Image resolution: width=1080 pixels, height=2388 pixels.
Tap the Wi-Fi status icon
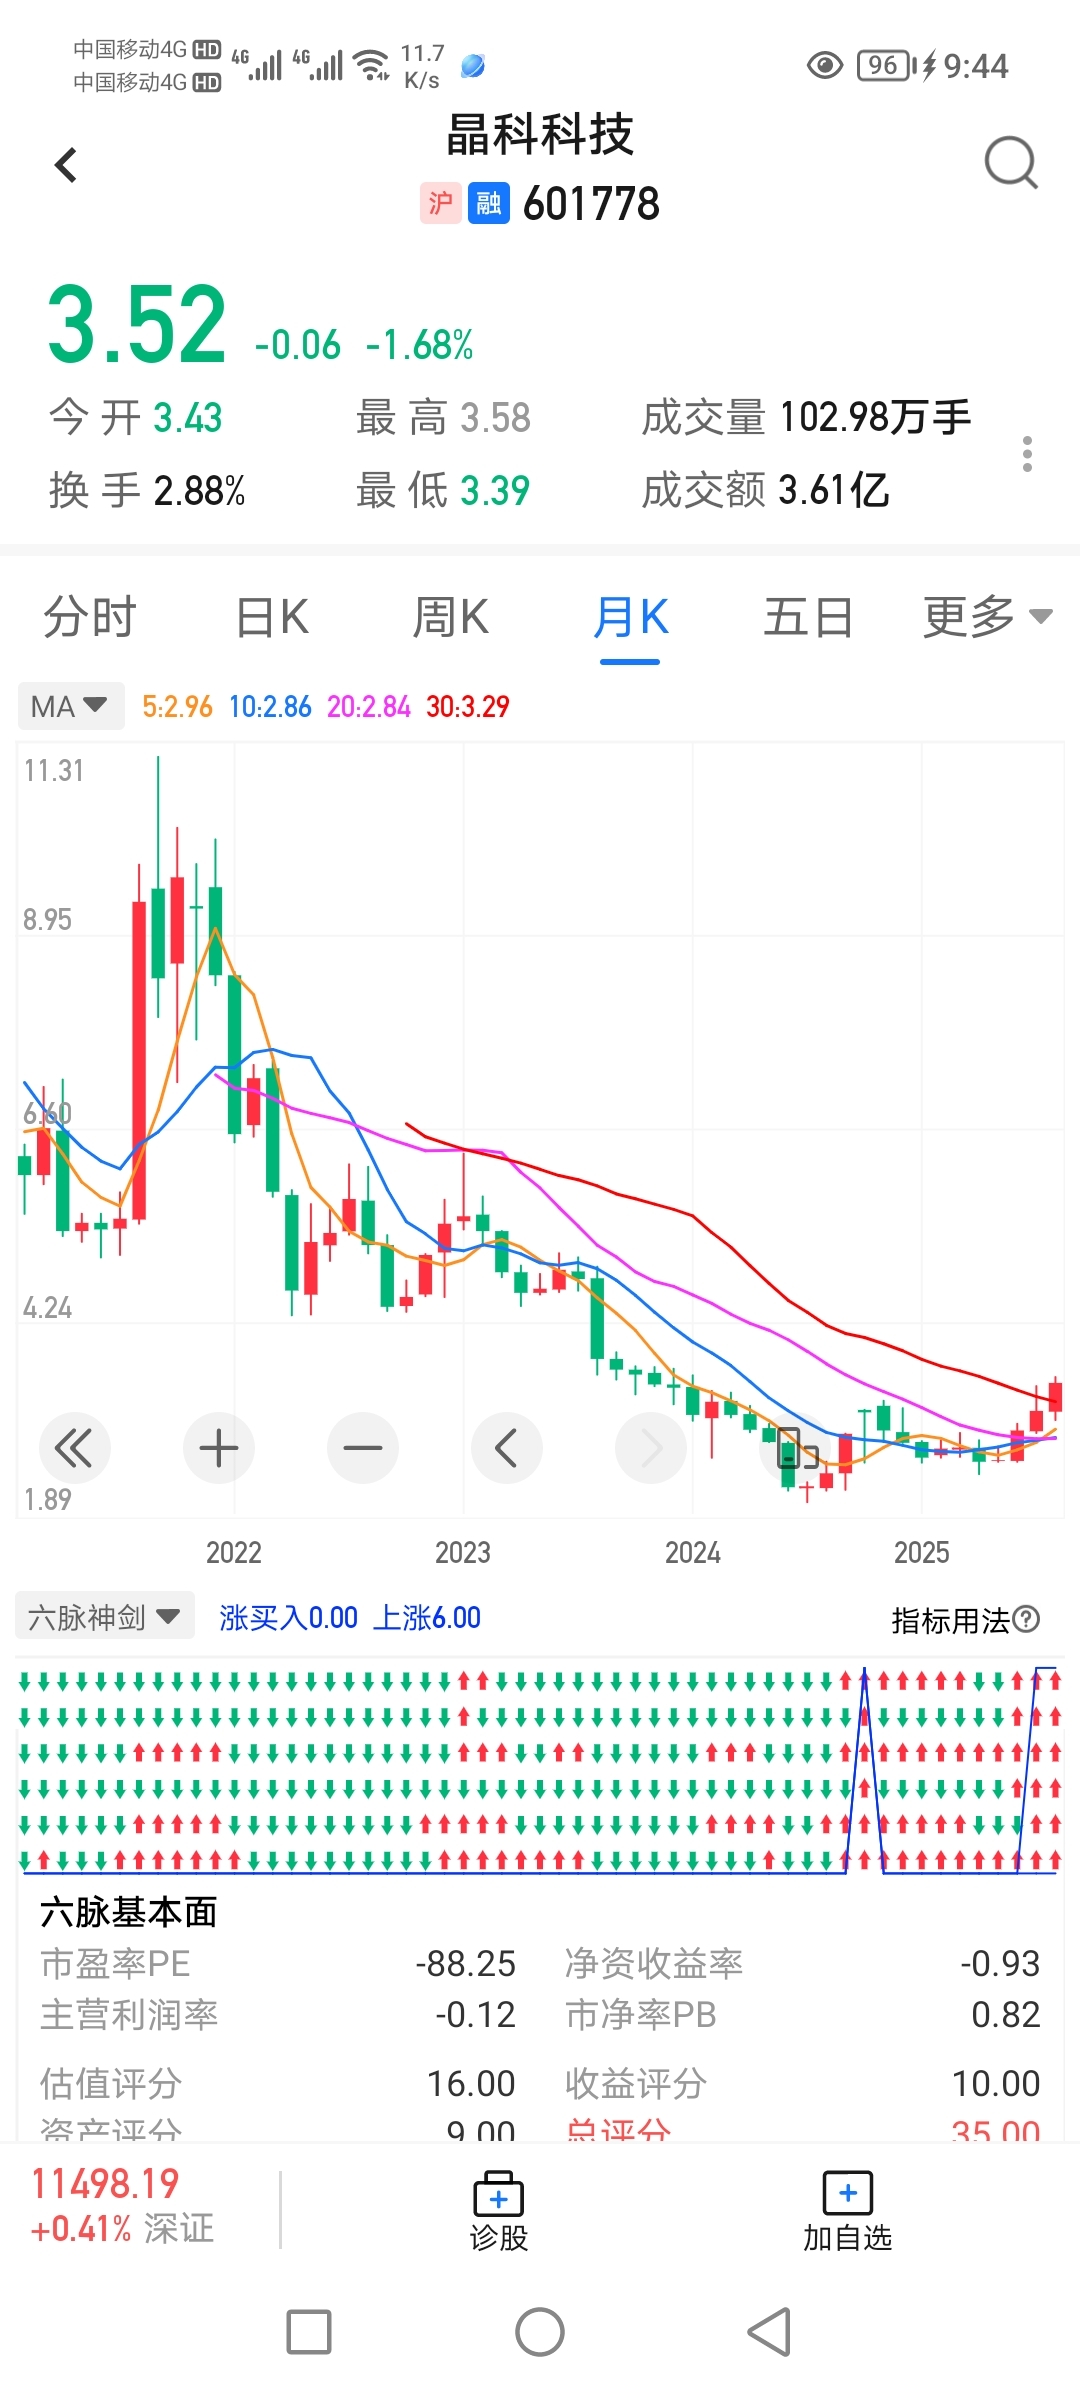click(373, 65)
